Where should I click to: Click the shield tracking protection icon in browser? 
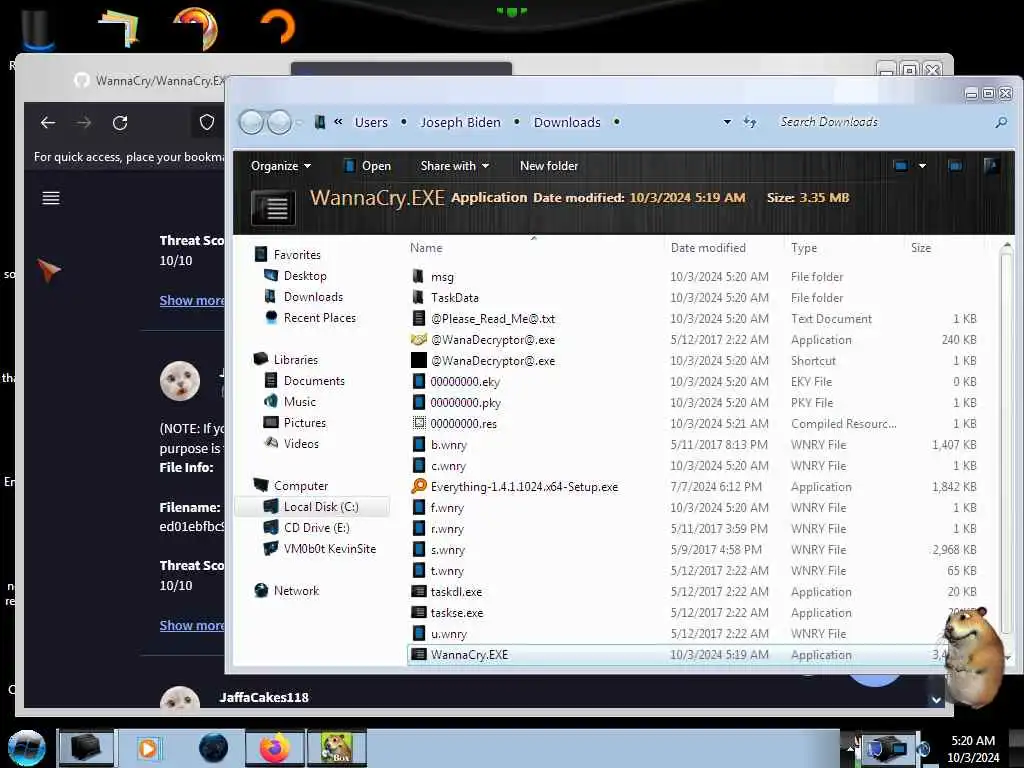[207, 122]
